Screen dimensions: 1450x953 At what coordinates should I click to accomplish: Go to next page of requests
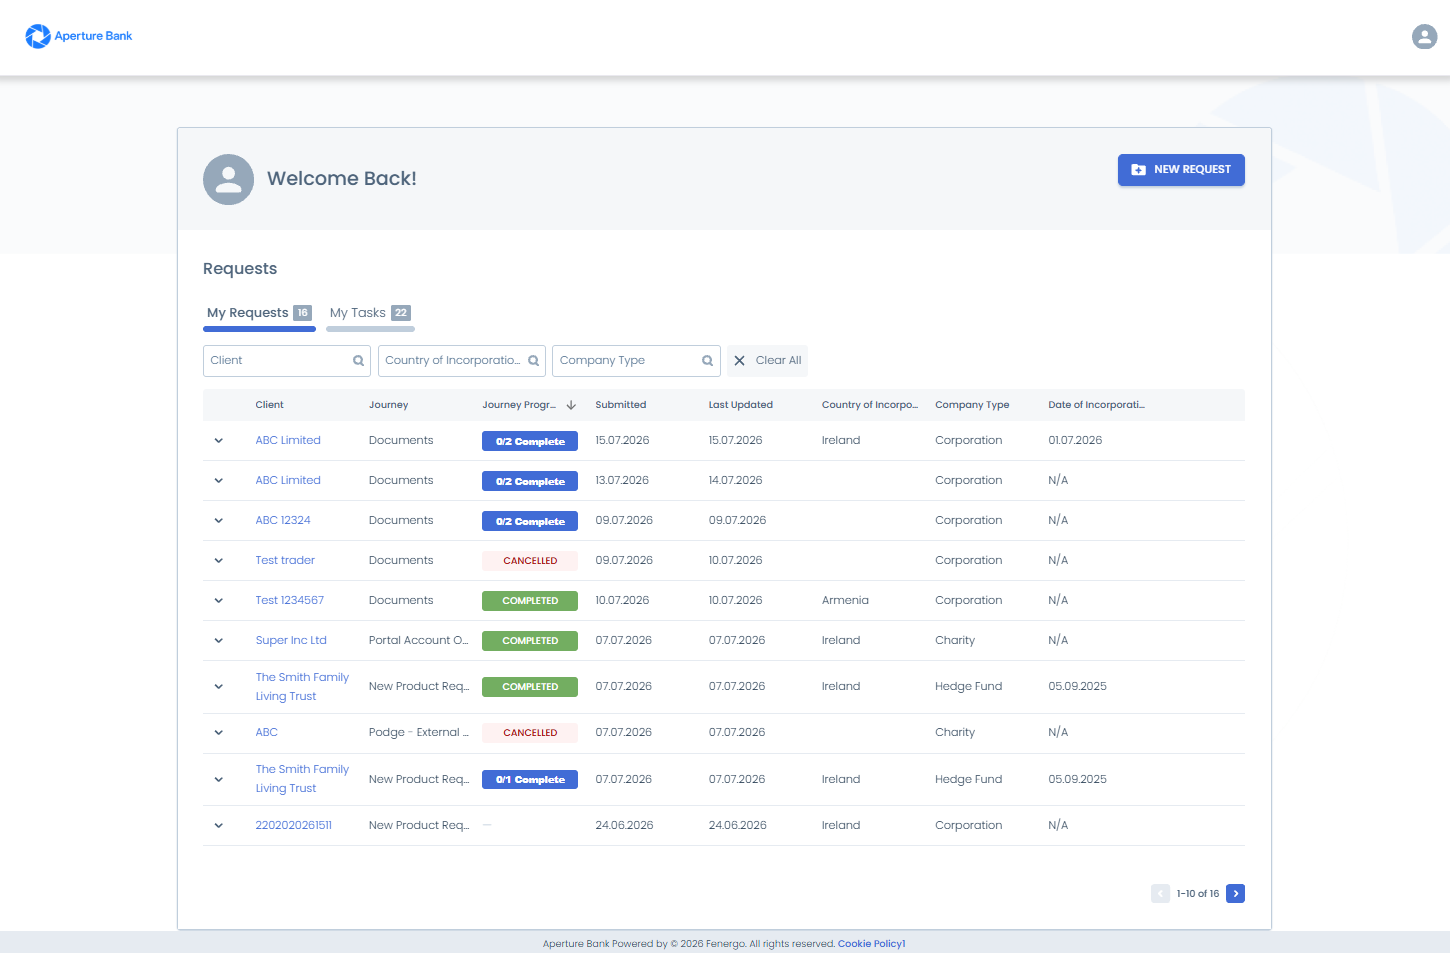[1235, 894]
